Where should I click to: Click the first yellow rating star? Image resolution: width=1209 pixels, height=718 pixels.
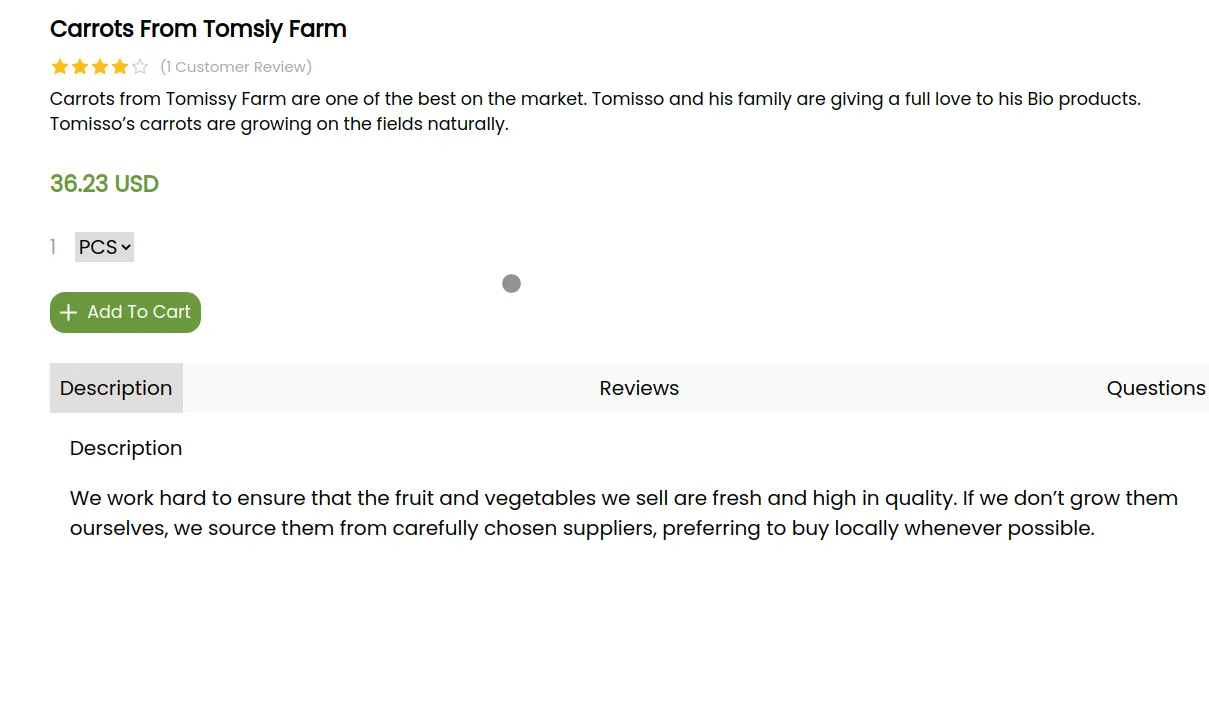click(60, 67)
